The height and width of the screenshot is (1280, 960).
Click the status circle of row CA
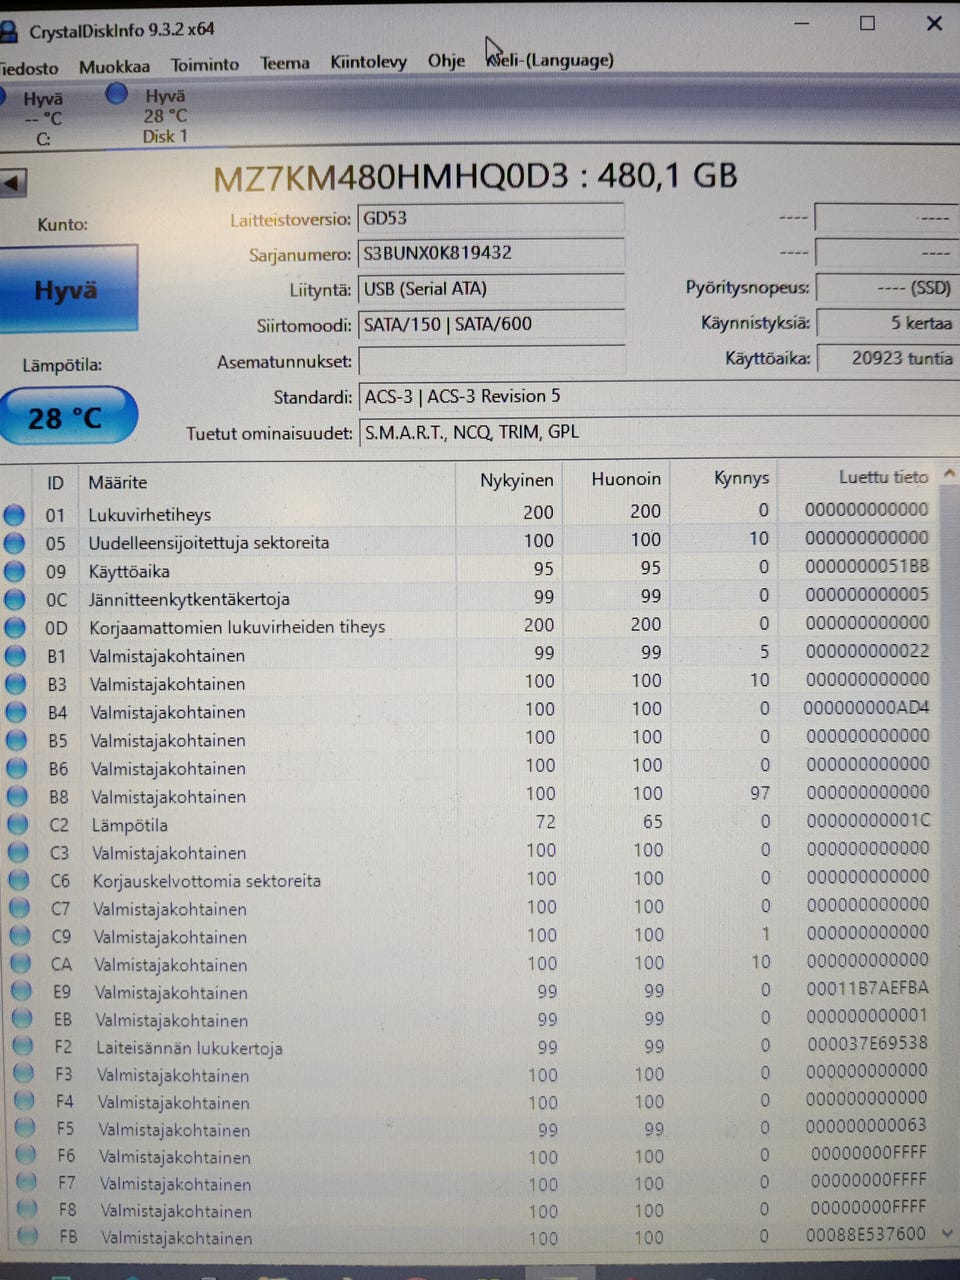click(x=21, y=965)
